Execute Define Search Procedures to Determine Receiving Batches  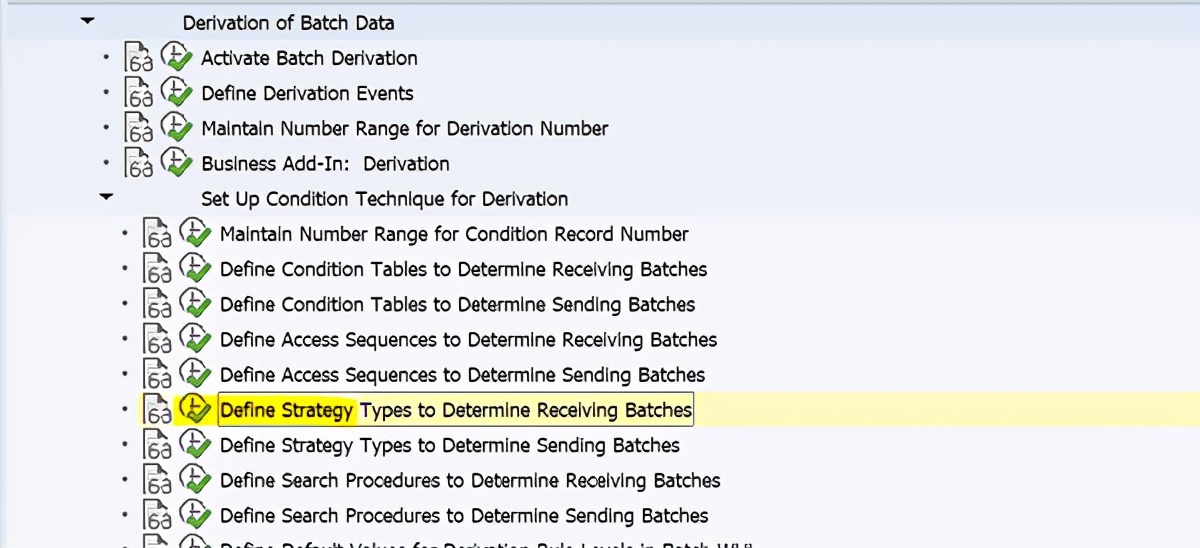[195, 481]
